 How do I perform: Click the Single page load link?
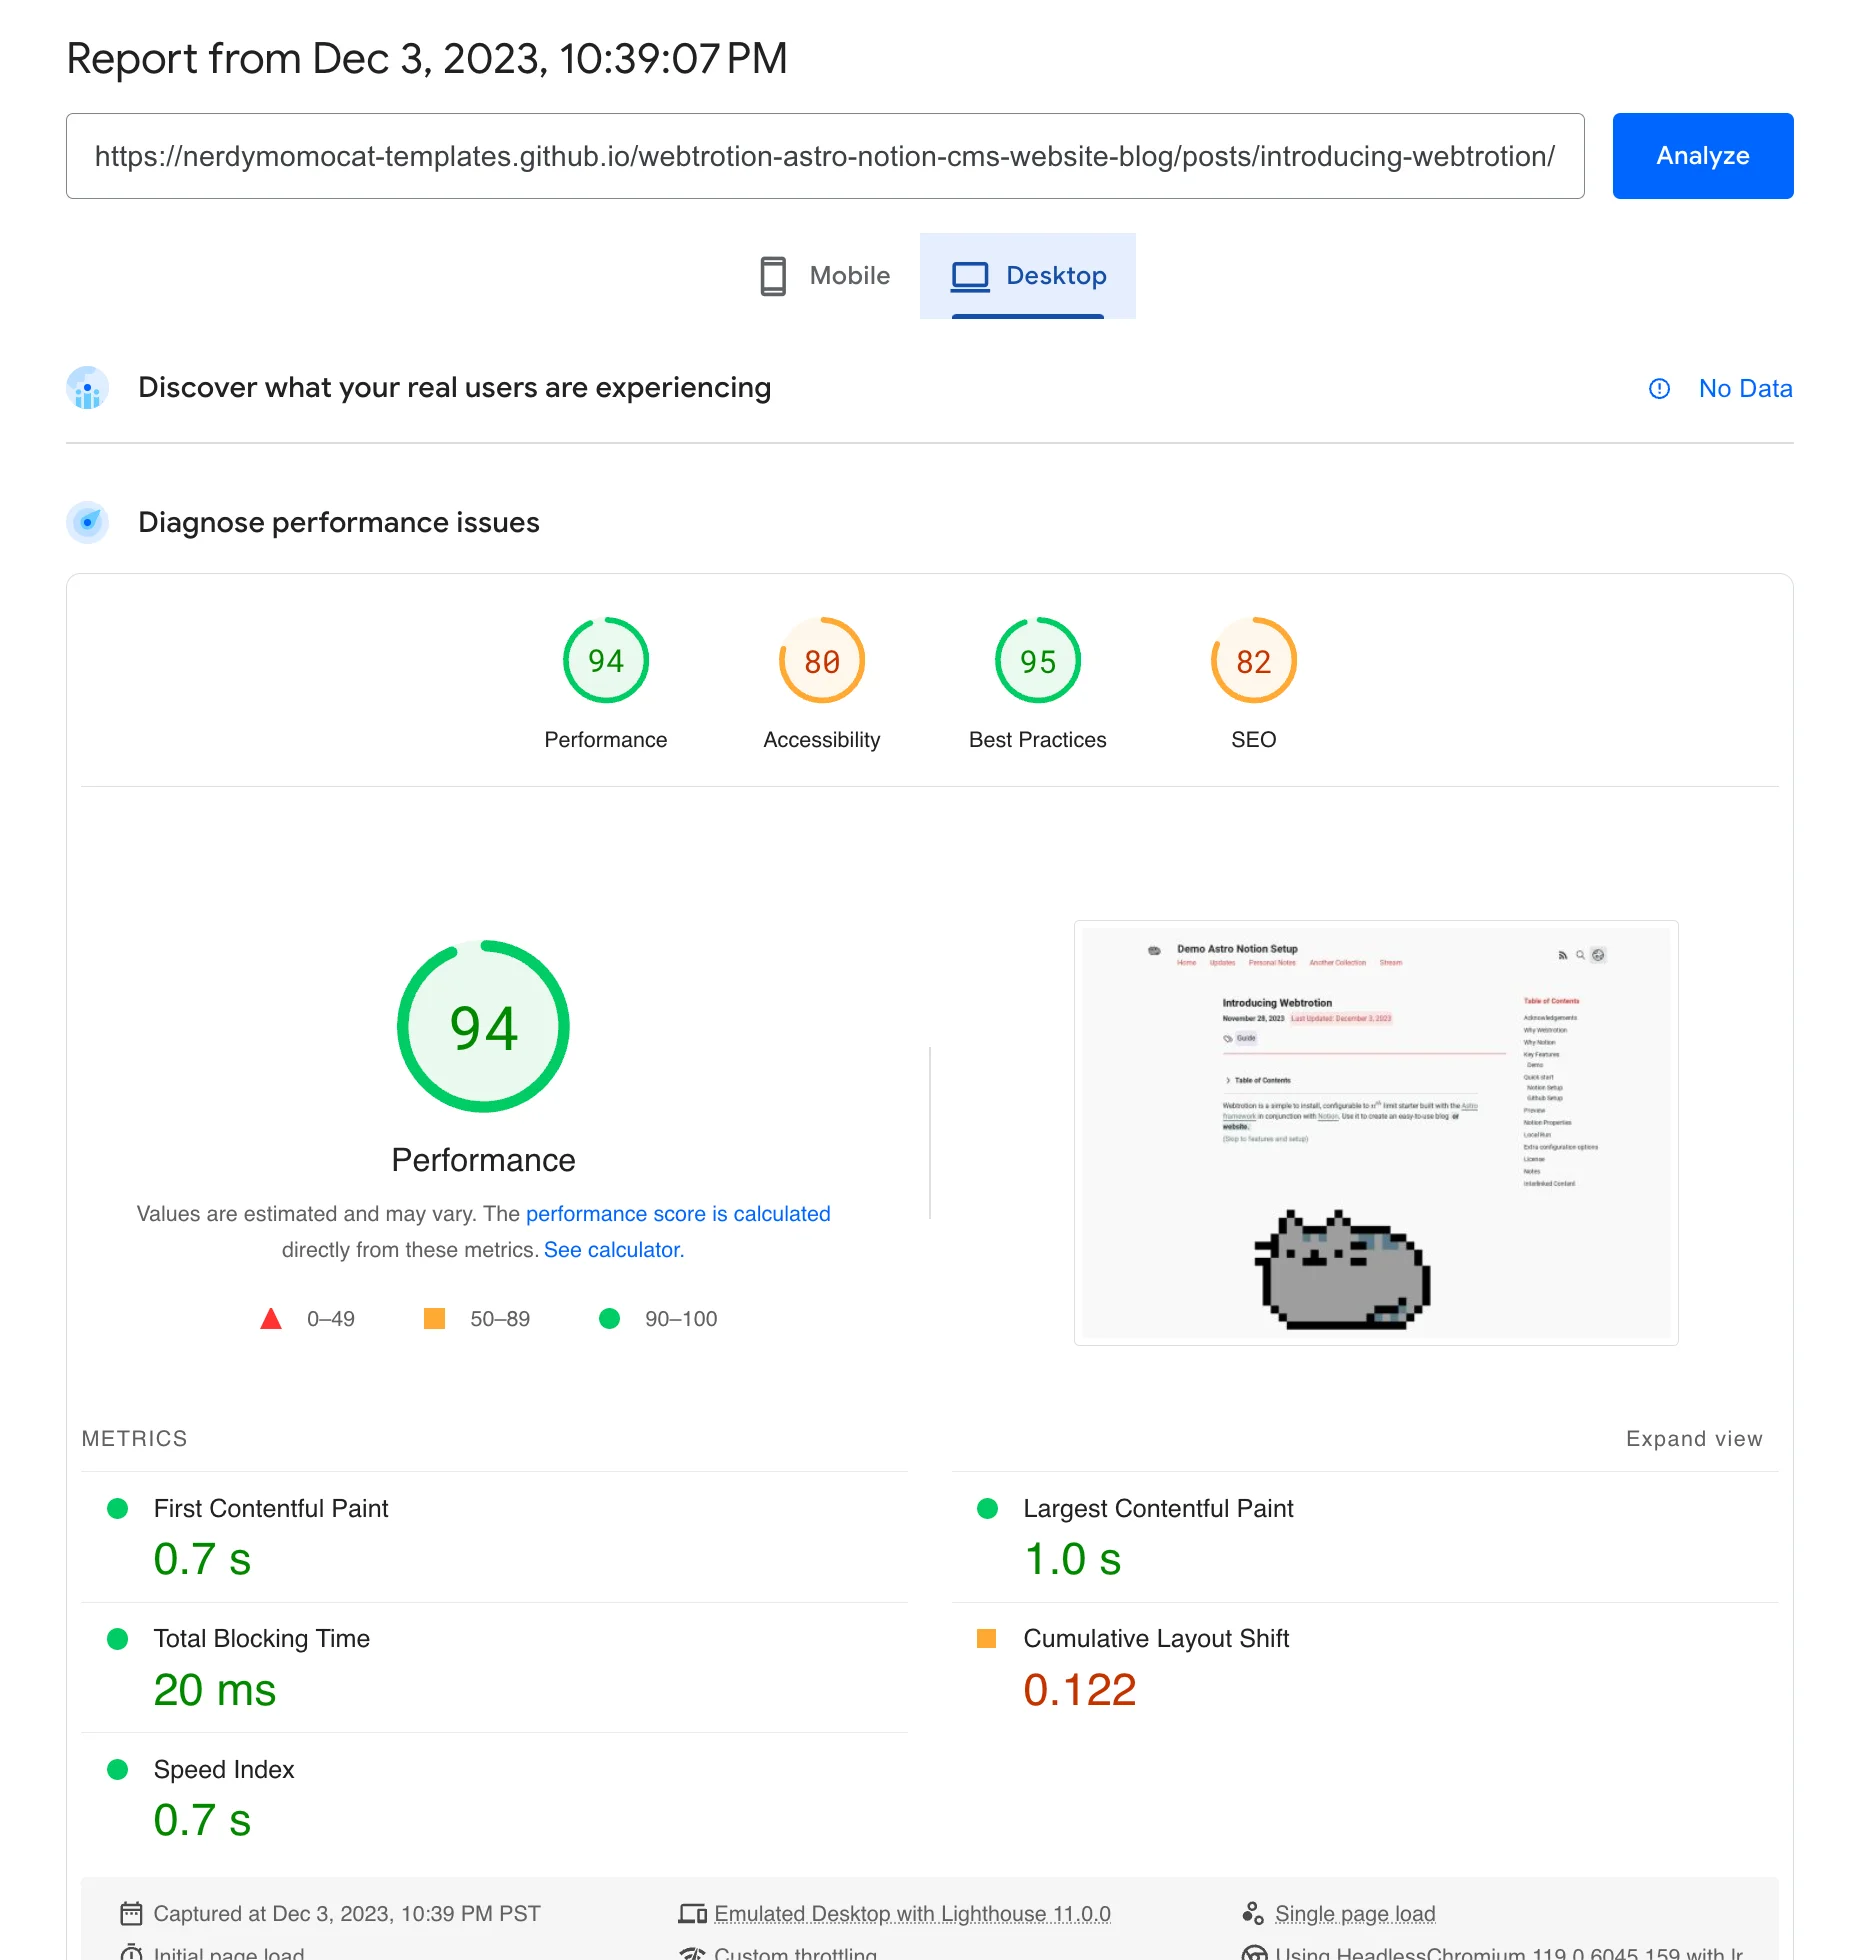[x=1354, y=1914]
